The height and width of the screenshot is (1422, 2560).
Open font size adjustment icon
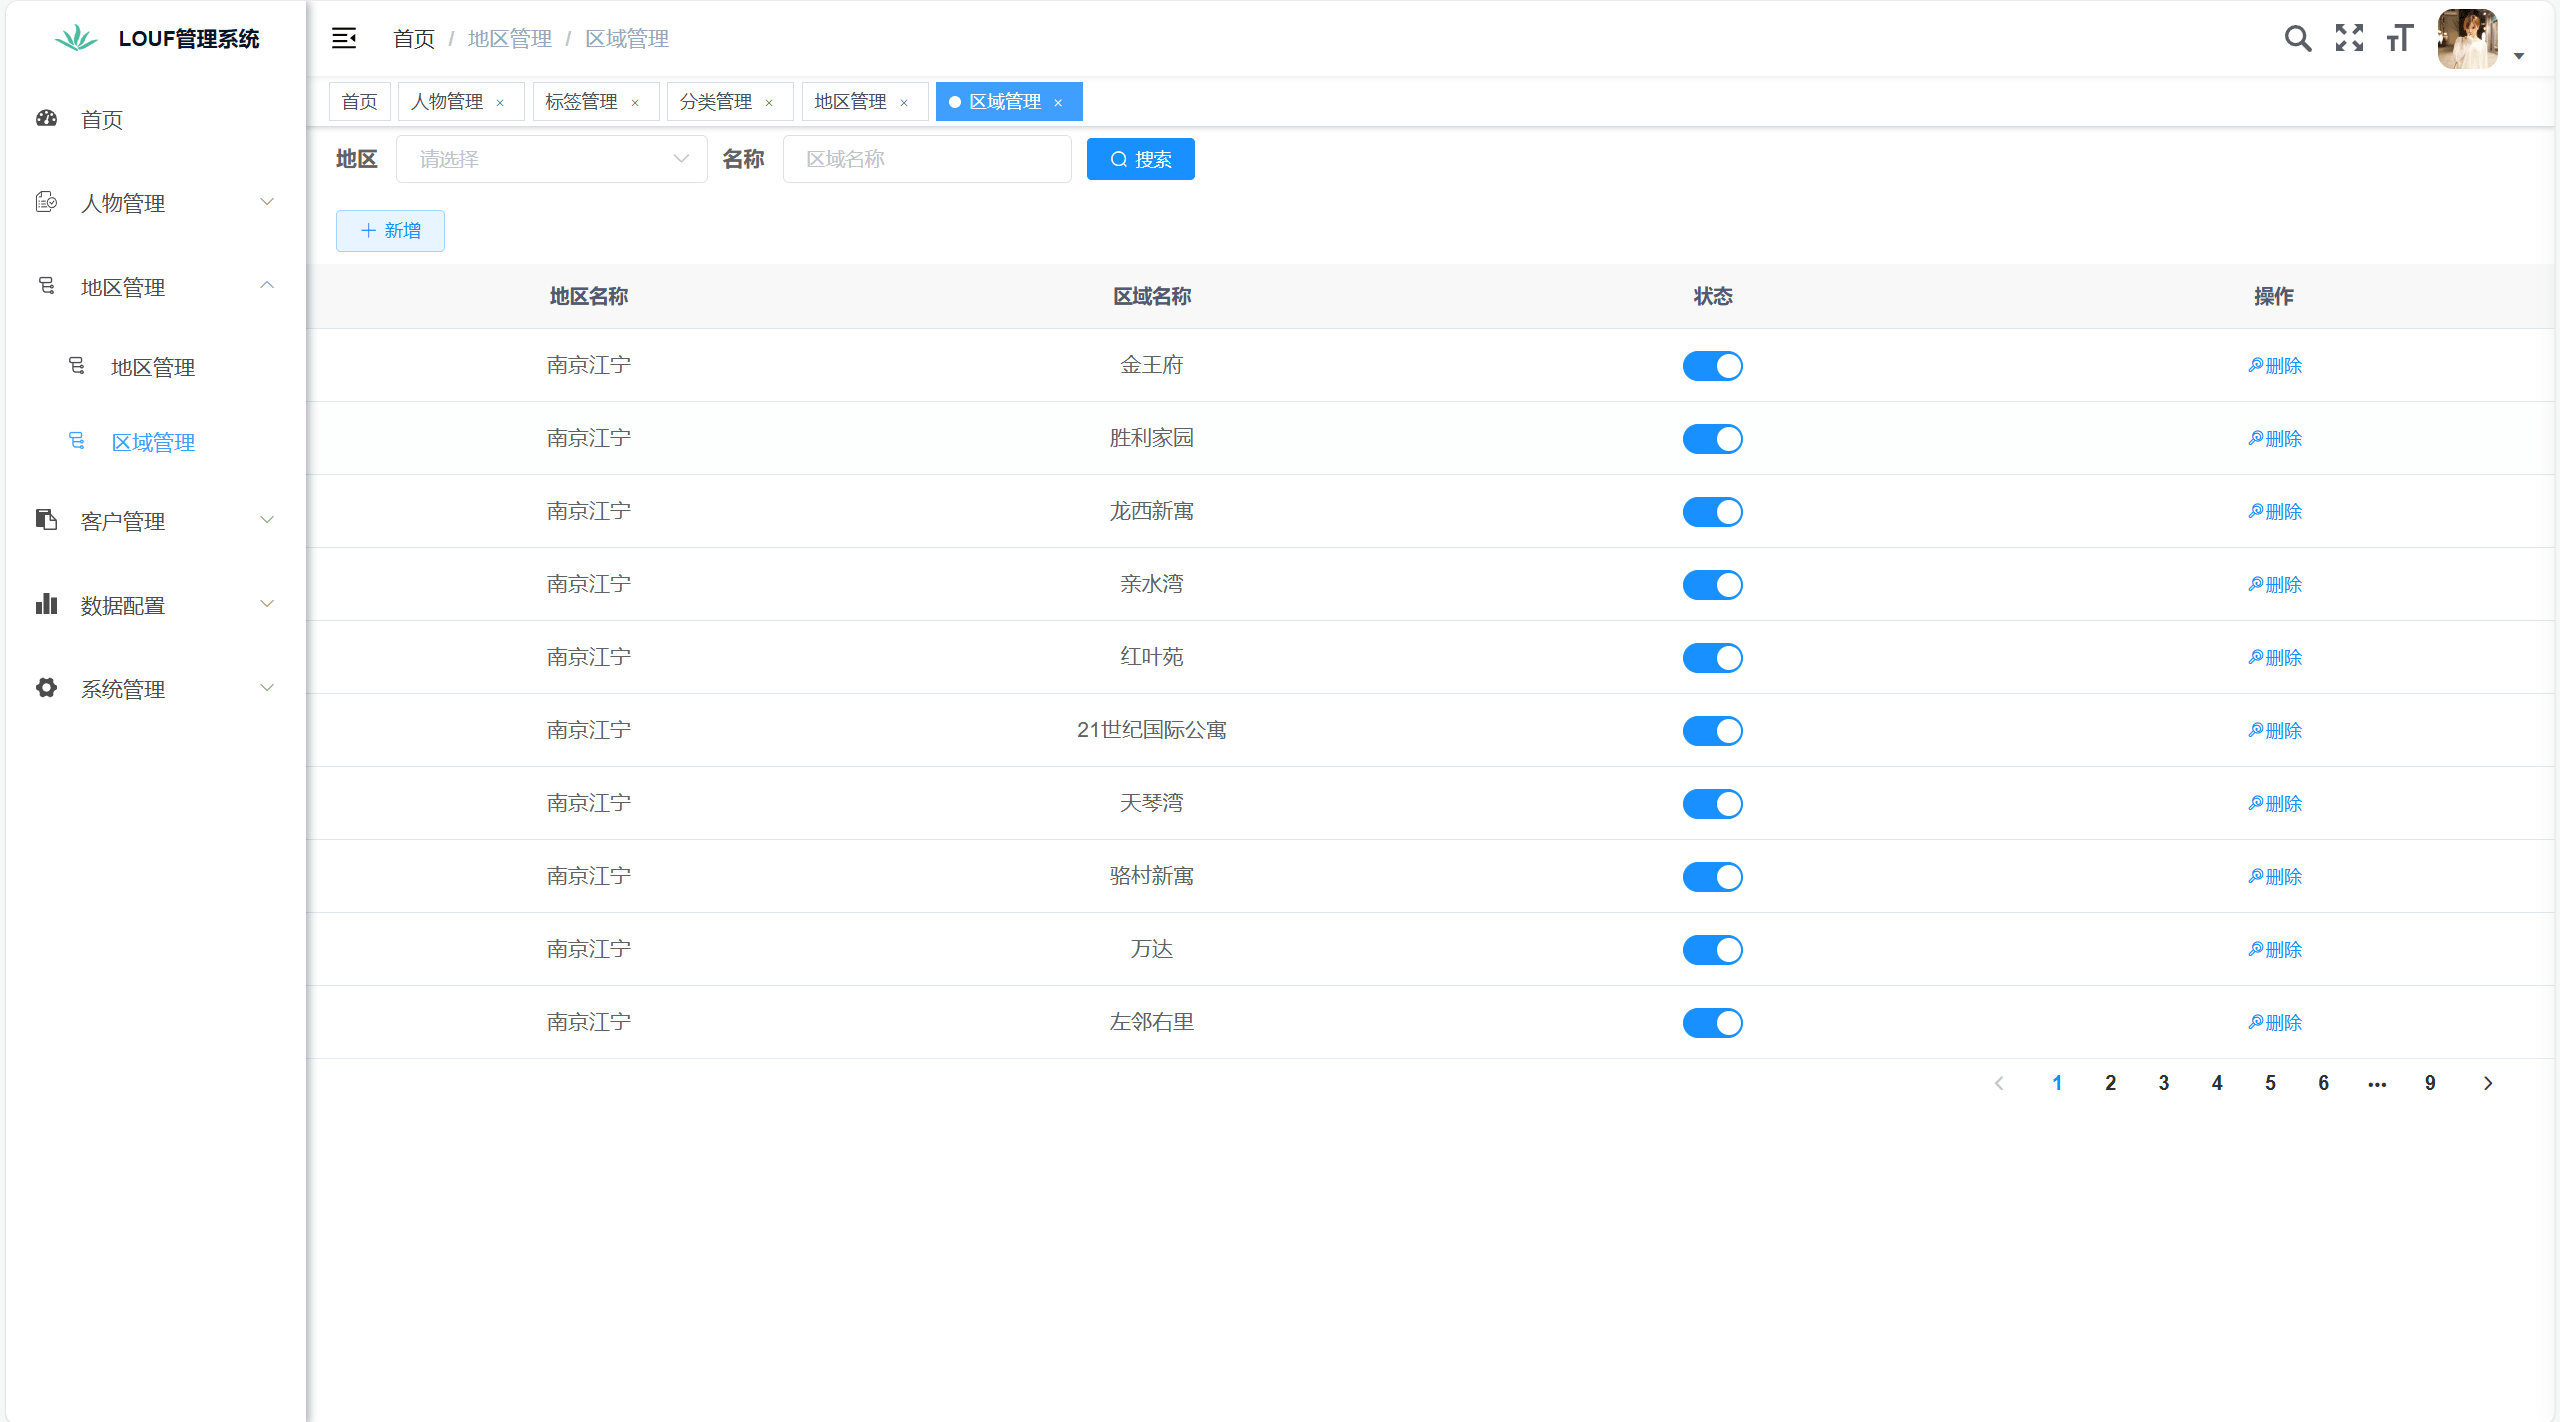click(x=2400, y=38)
